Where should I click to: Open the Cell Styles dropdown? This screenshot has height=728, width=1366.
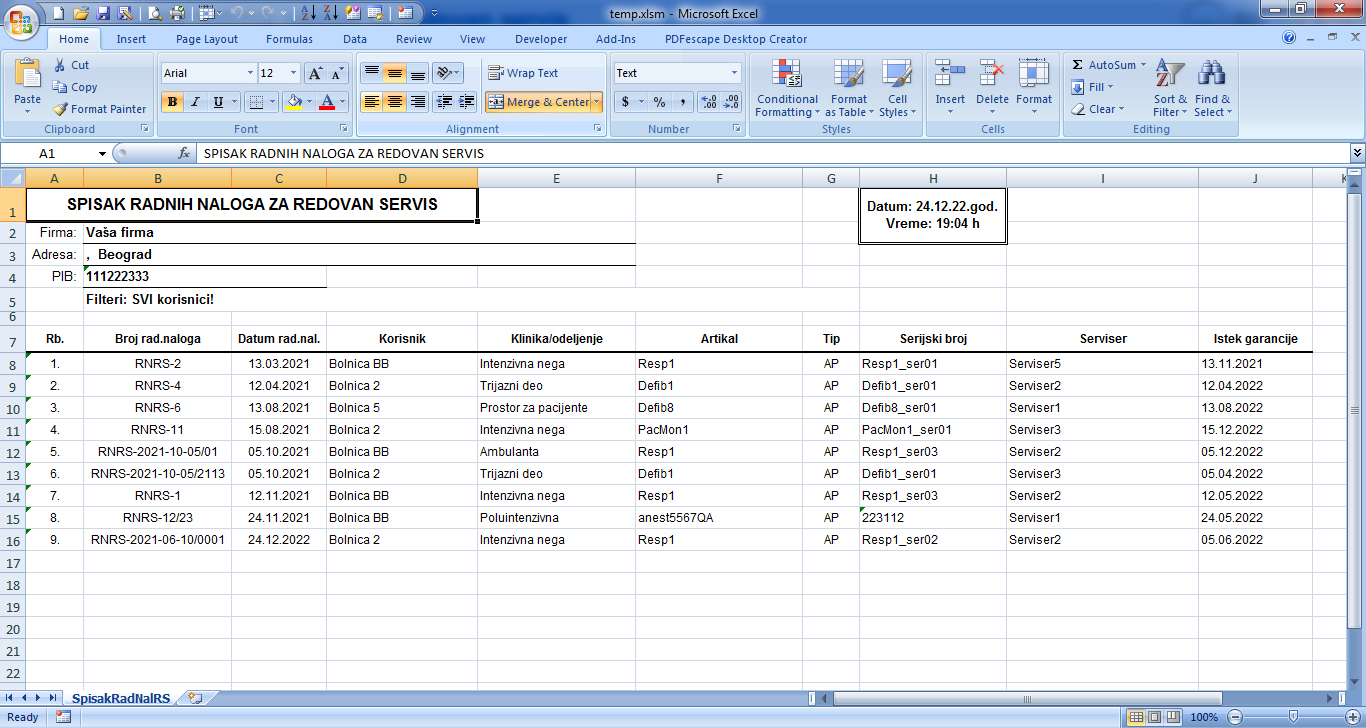click(x=897, y=87)
